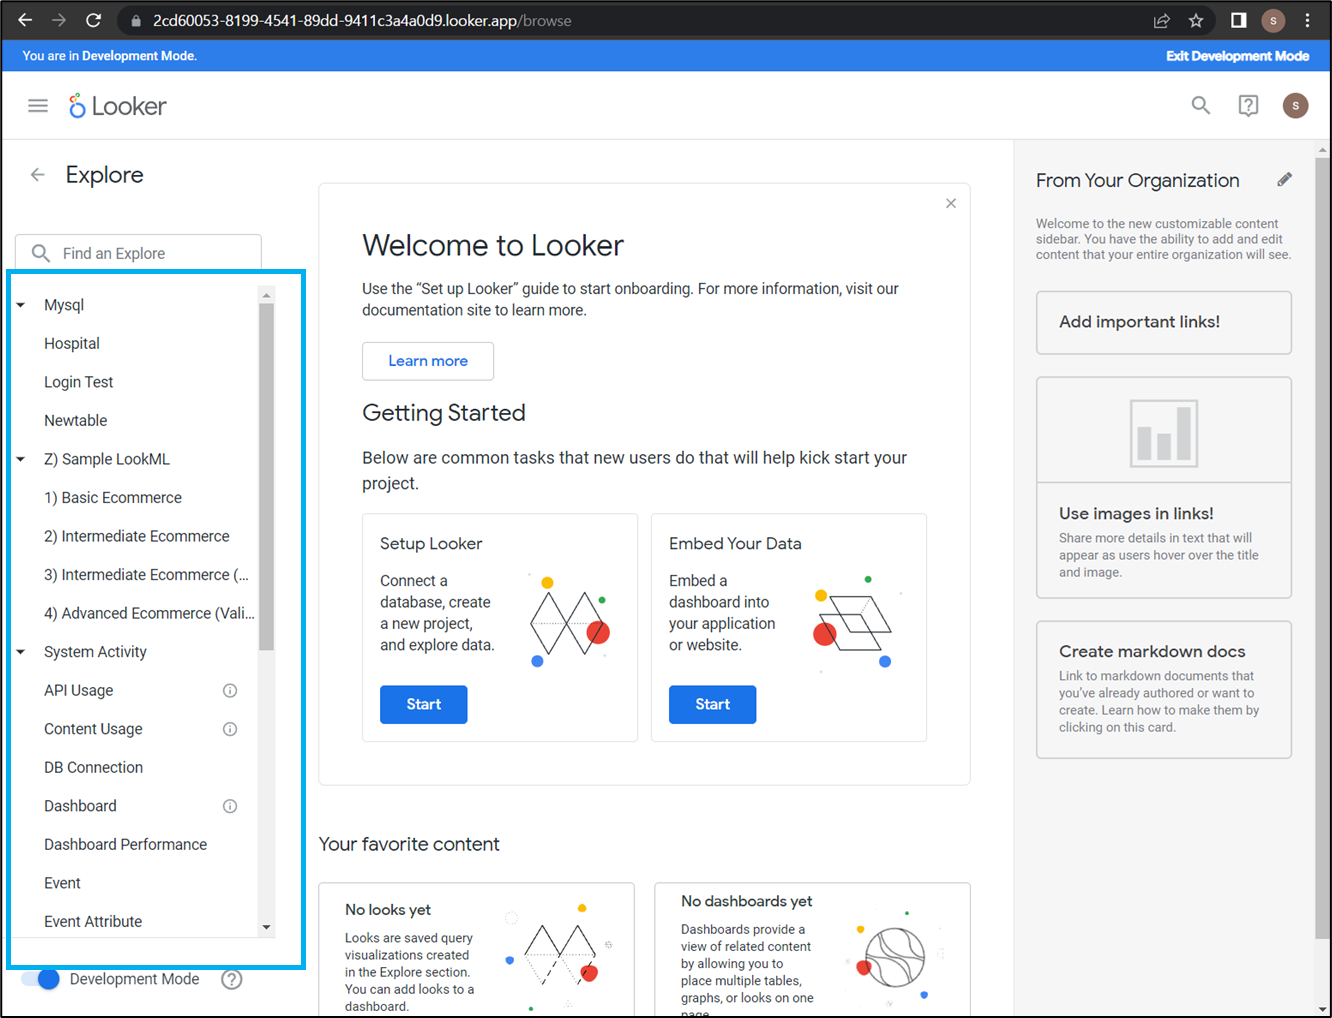Image resolution: width=1332 pixels, height=1018 pixels.
Task: Click browser back button
Action: pos(25,20)
